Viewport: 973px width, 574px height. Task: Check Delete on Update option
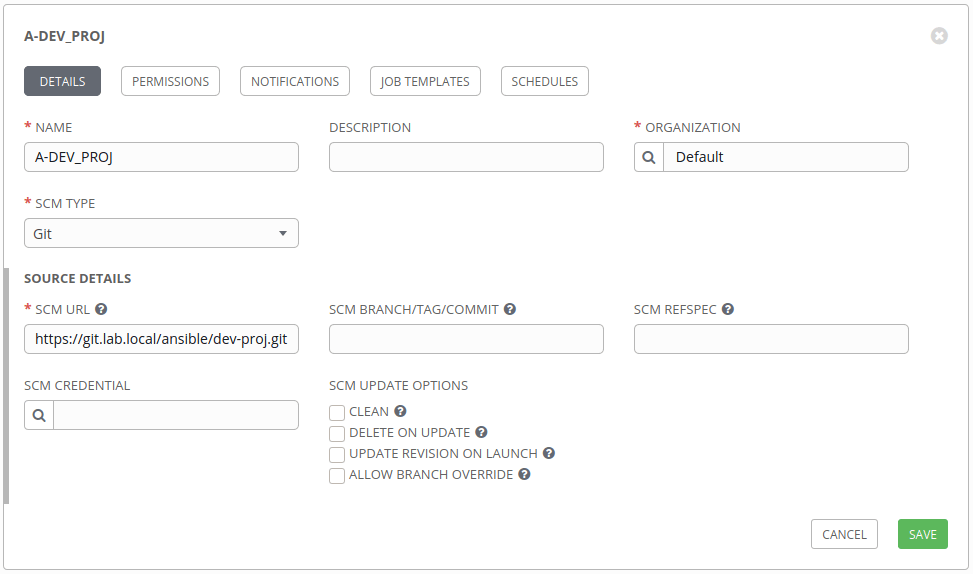(337, 433)
